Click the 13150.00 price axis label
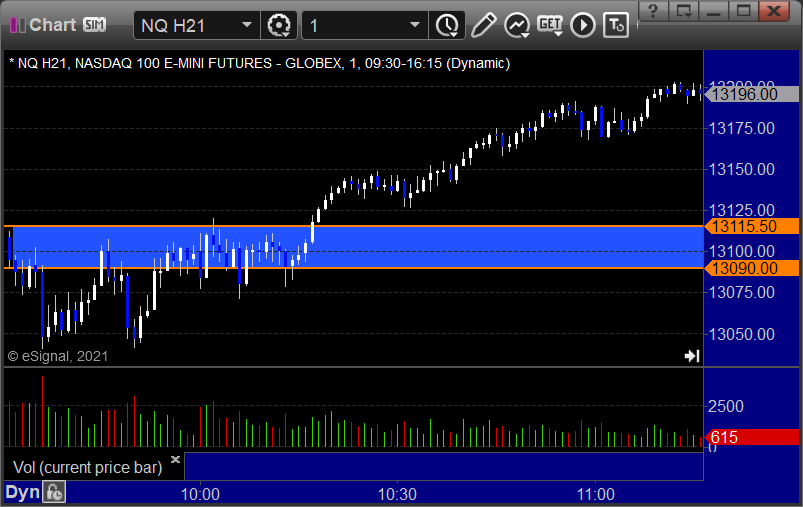 click(x=742, y=170)
